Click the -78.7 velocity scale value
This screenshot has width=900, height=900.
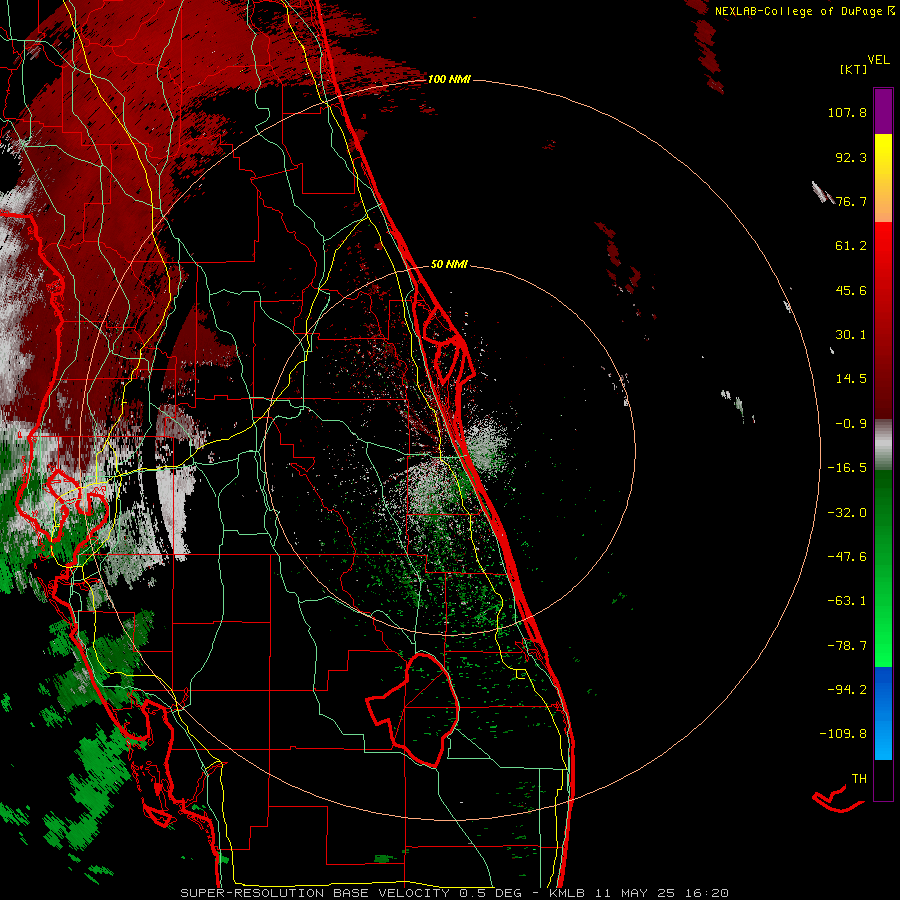click(x=847, y=646)
